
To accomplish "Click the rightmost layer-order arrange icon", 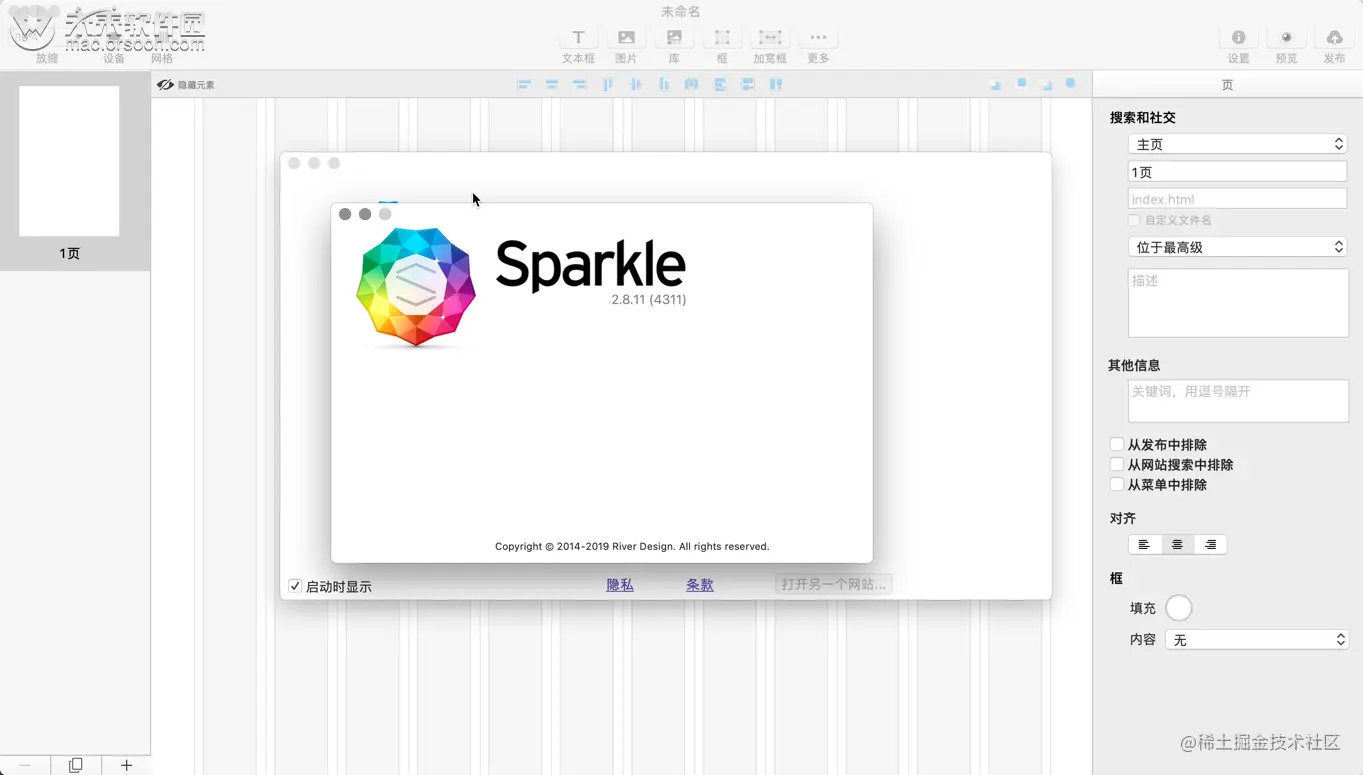I will (1071, 84).
